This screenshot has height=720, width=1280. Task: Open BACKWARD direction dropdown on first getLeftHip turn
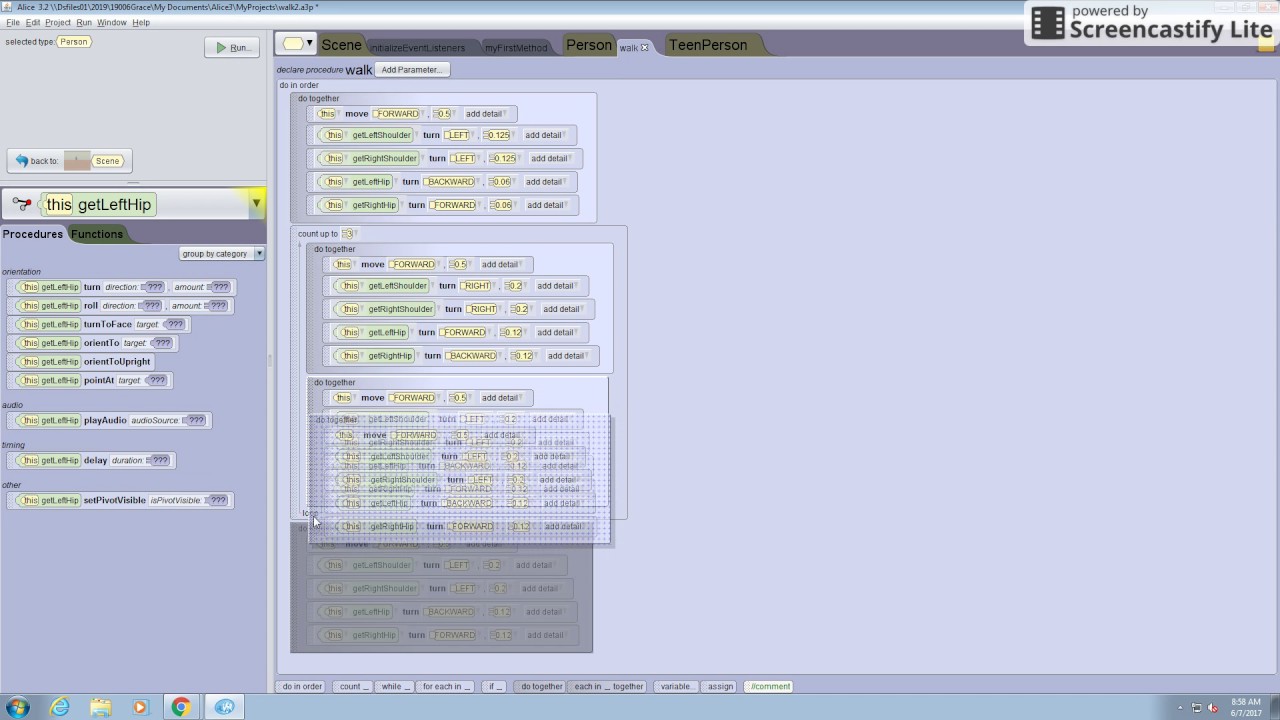[451, 182]
